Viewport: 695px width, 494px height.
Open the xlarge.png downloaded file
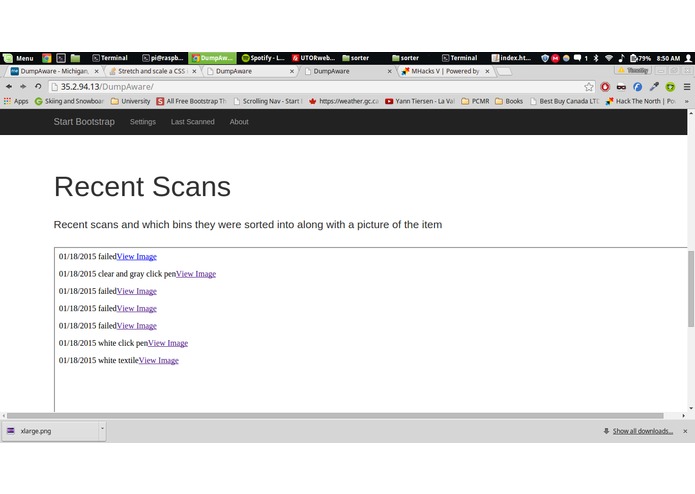(51, 431)
